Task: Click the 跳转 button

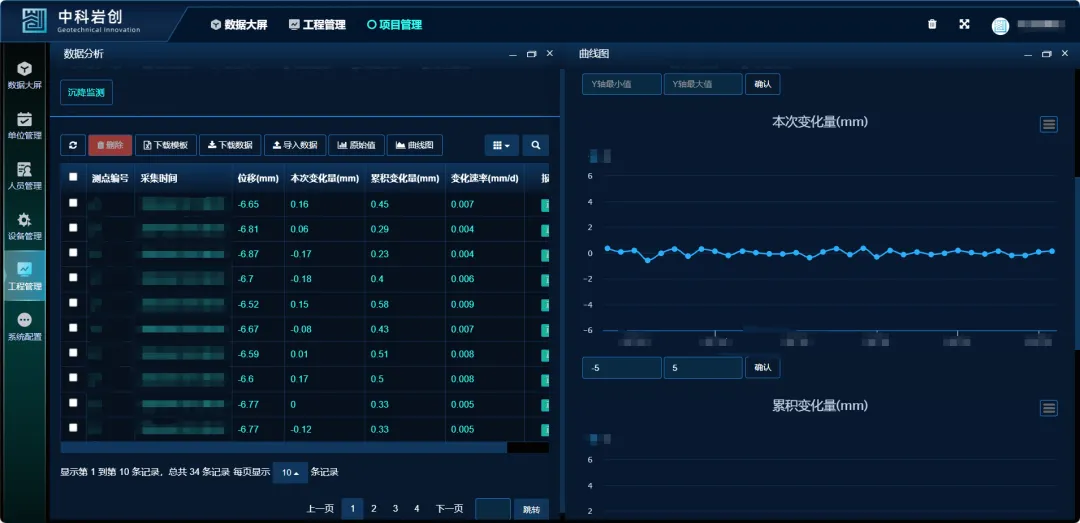Action: (531, 509)
